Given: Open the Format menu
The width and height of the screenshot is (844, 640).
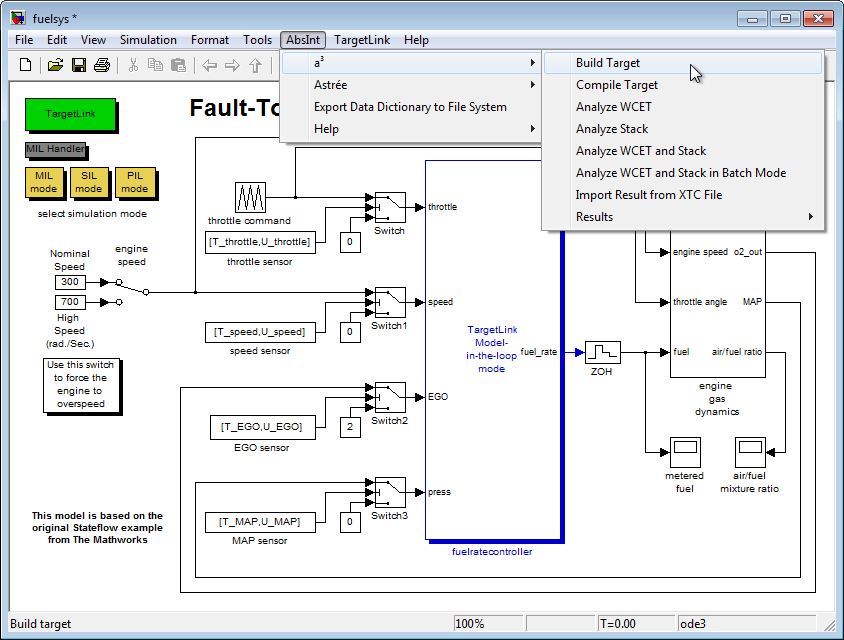Looking at the screenshot, I should (209, 40).
